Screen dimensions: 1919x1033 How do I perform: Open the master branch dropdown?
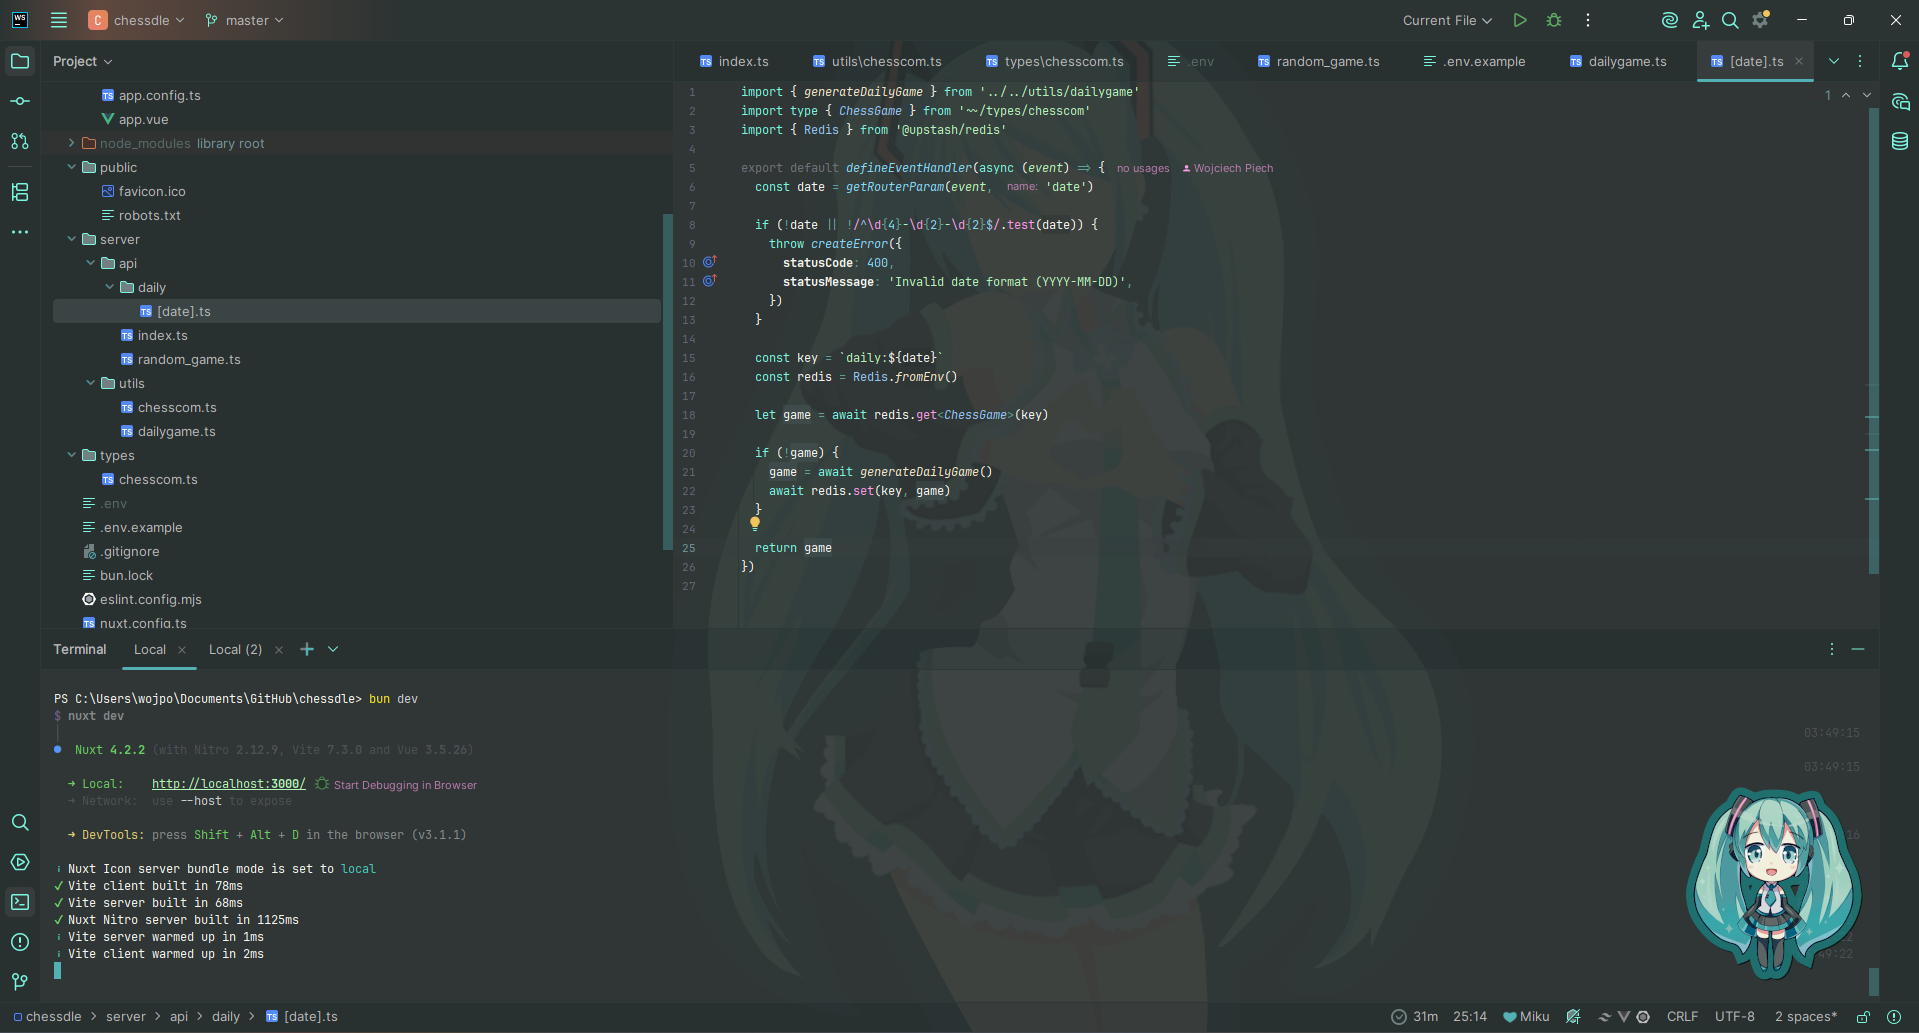click(x=245, y=20)
